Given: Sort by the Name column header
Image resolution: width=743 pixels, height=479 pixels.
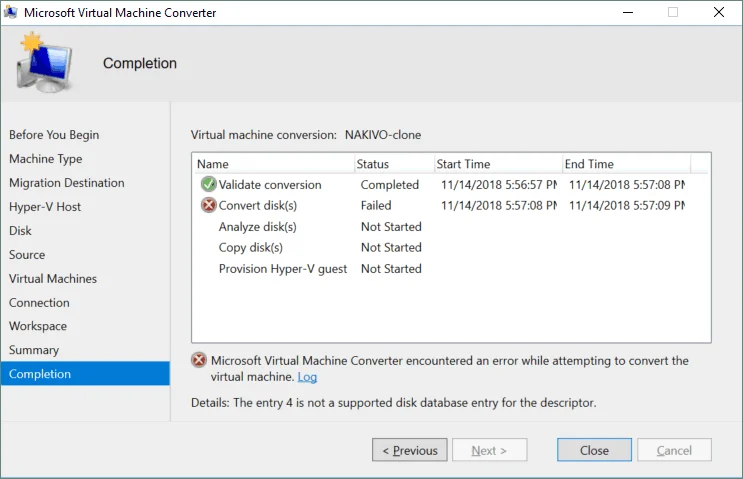Looking at the screenshot, I should coord(274,164).
